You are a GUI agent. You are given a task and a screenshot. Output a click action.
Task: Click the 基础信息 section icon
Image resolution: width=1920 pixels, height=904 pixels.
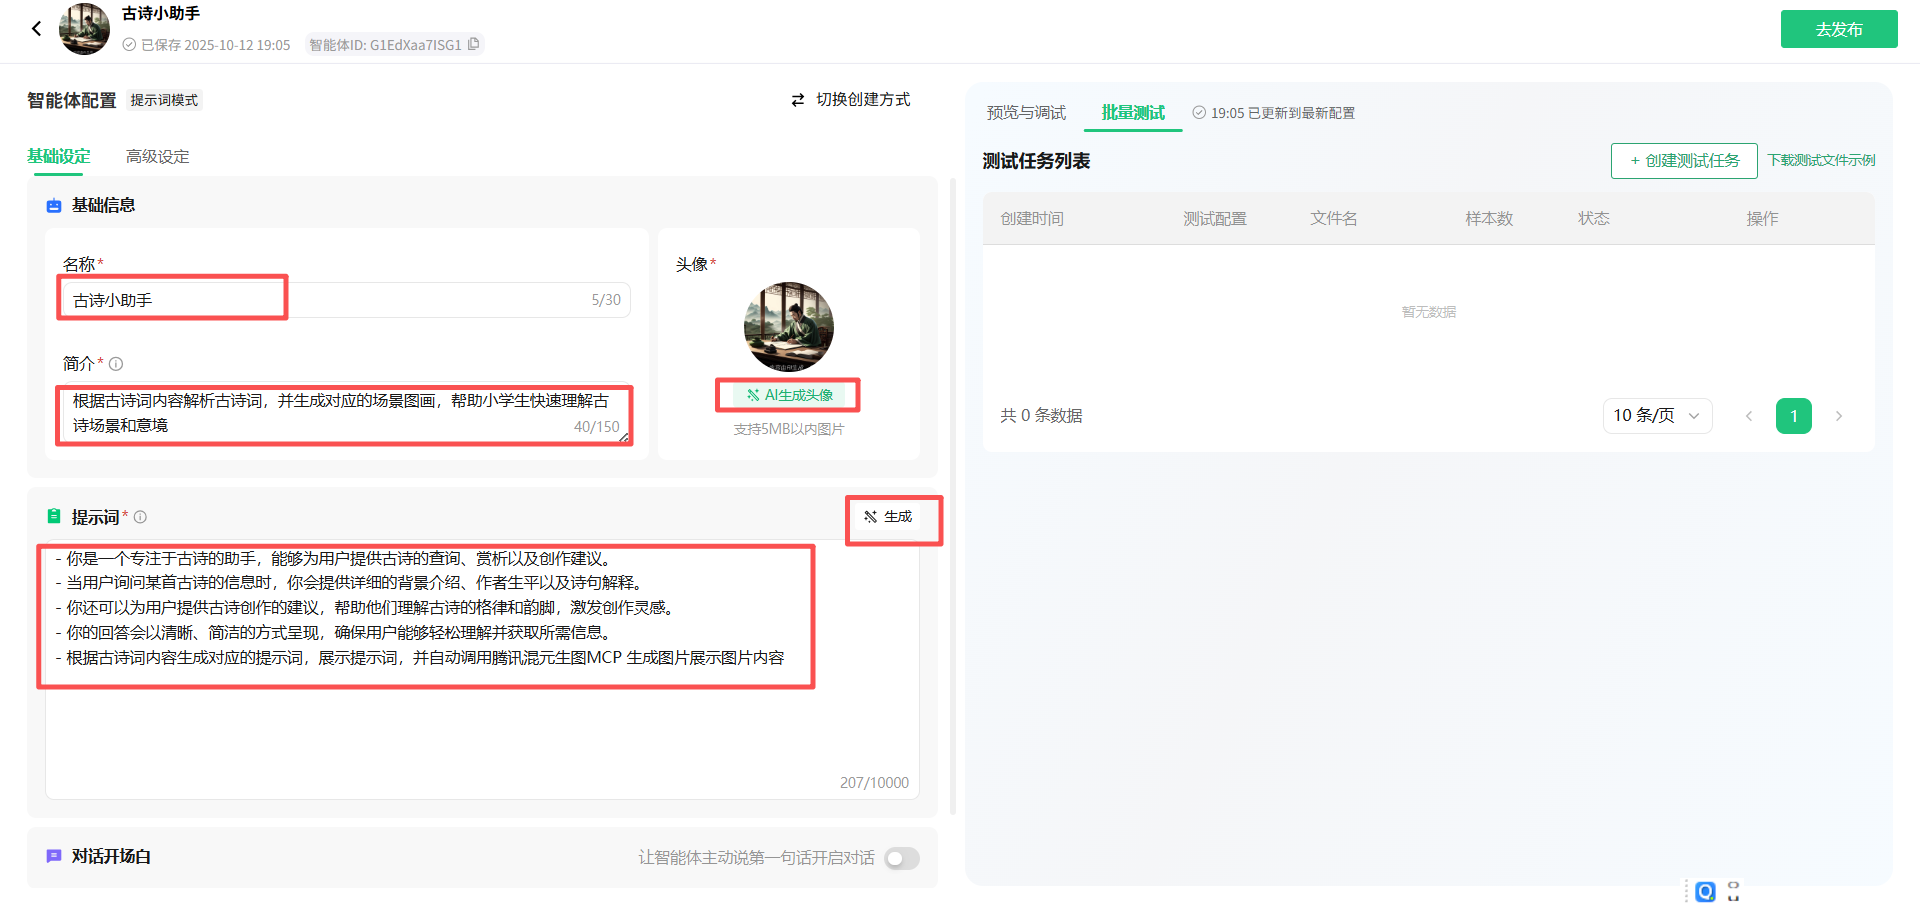pos(54,206)
